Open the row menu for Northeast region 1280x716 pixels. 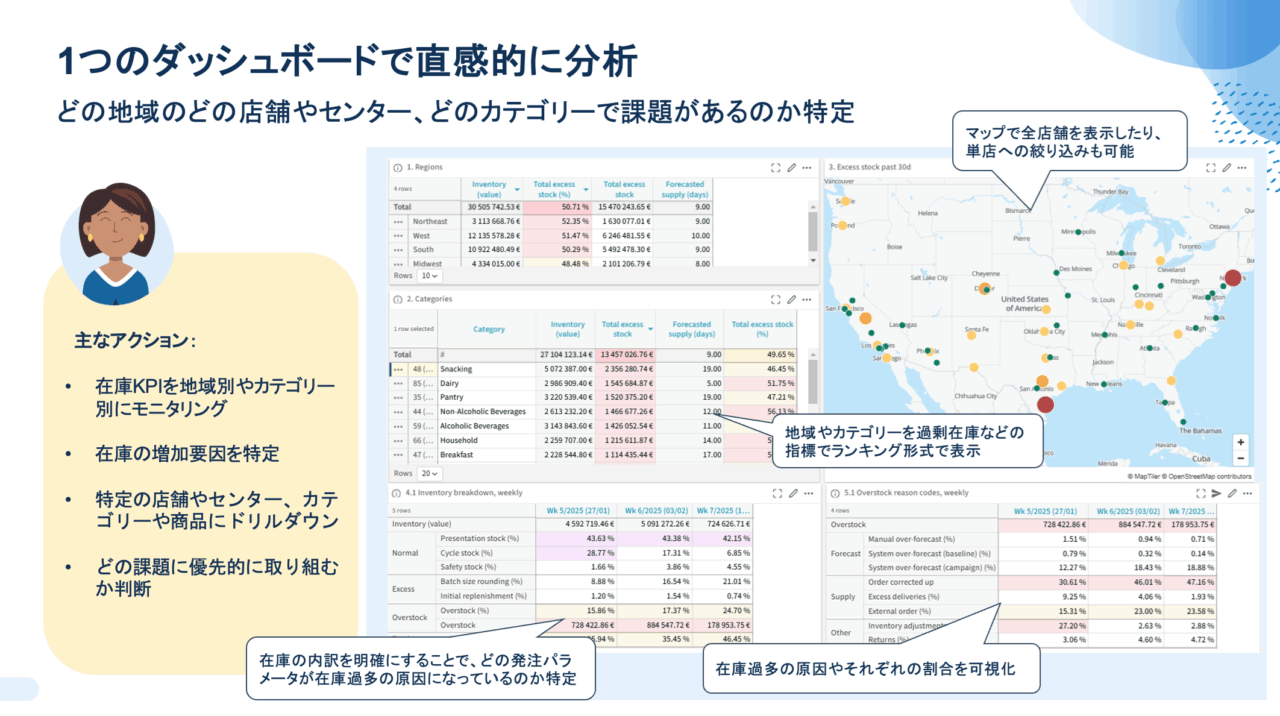399,221
